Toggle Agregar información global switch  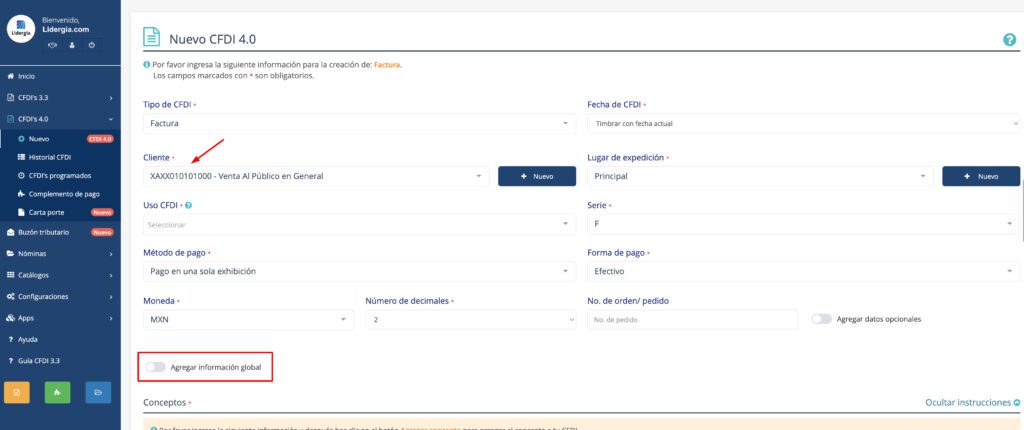(155, 367)
